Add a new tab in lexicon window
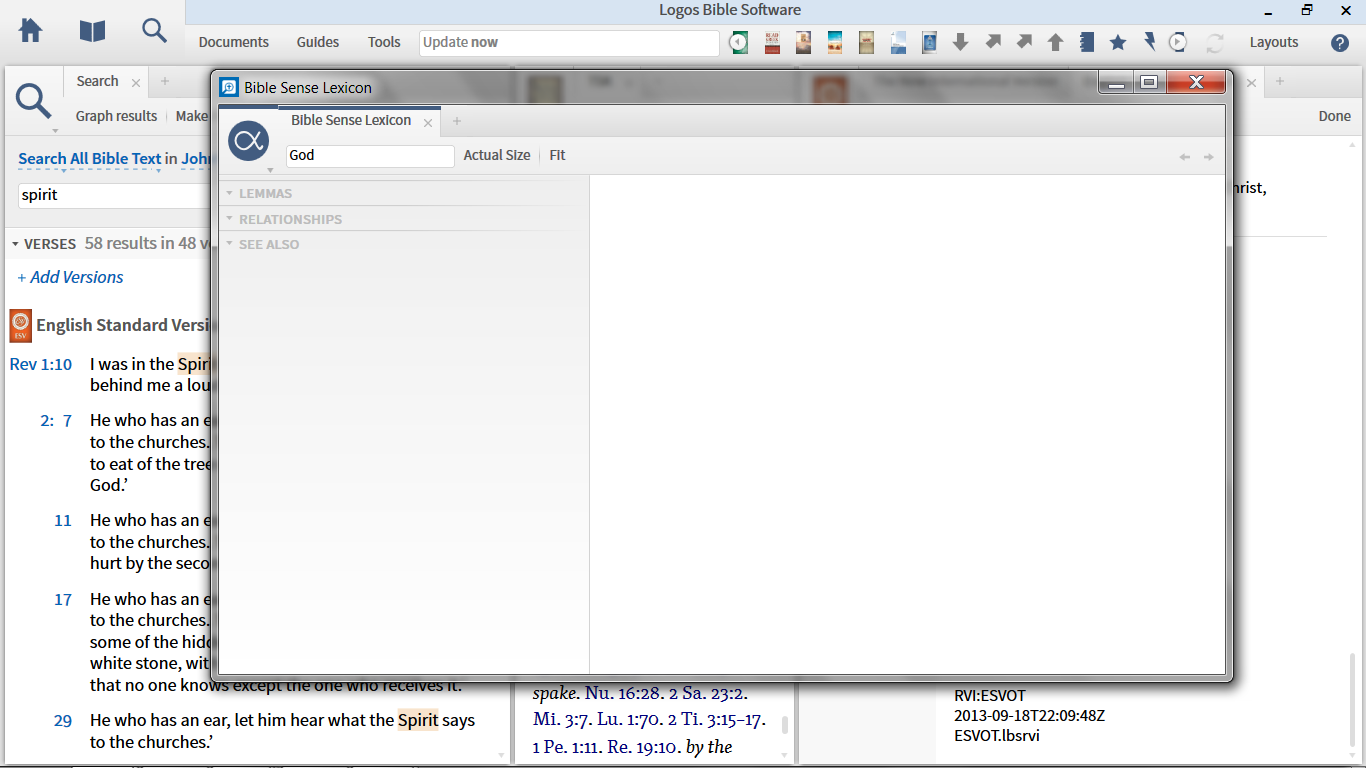The image size is (1366, 768). click(x=457, y=121)
